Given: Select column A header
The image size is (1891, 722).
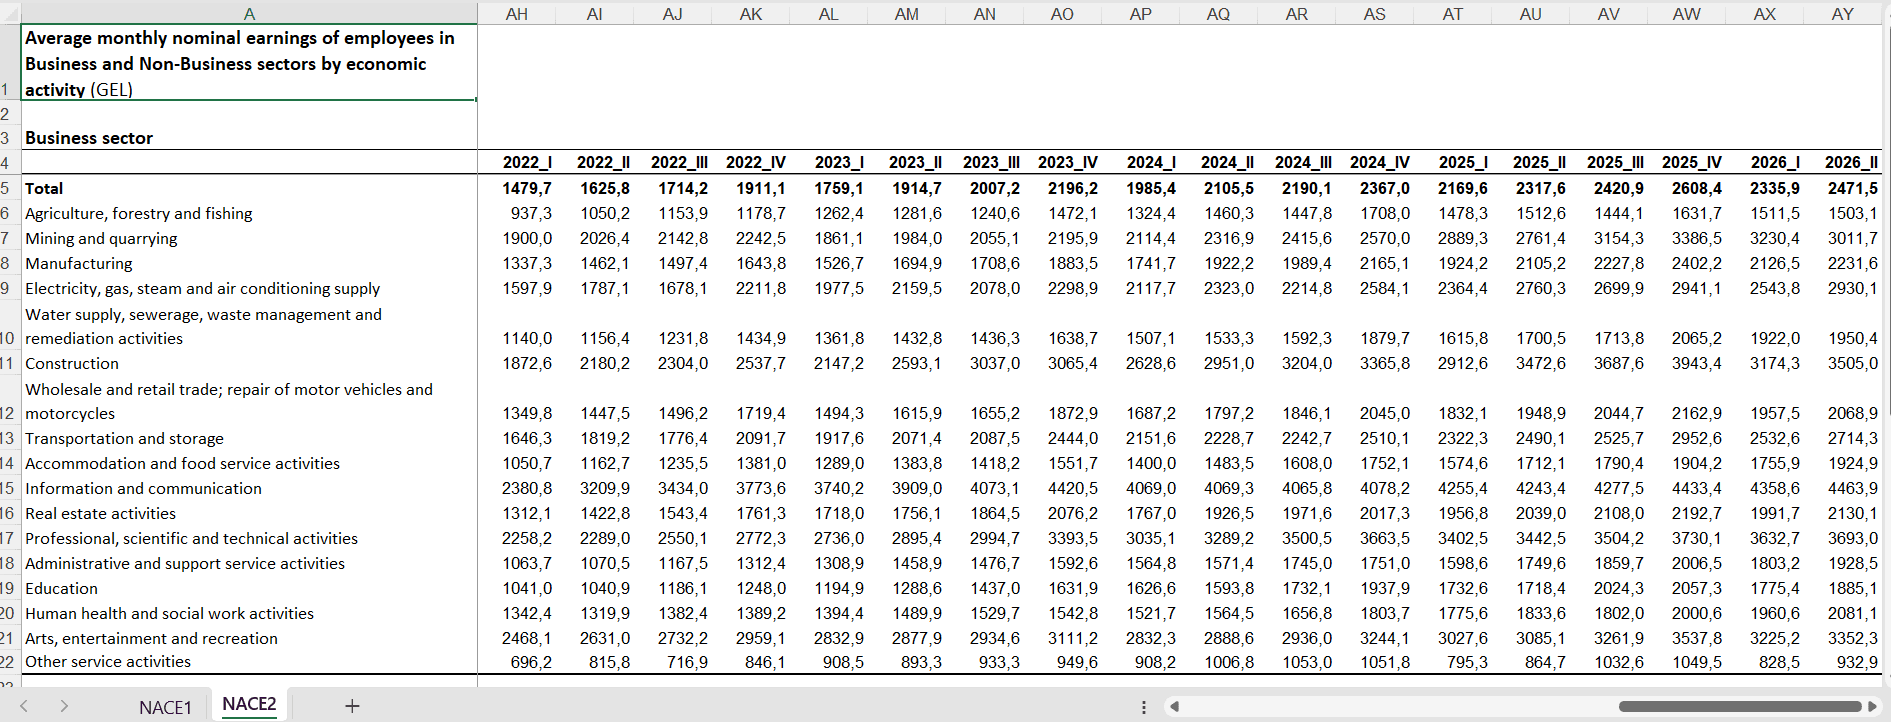Looking at the screenshot, I should [x=249, y=13].
